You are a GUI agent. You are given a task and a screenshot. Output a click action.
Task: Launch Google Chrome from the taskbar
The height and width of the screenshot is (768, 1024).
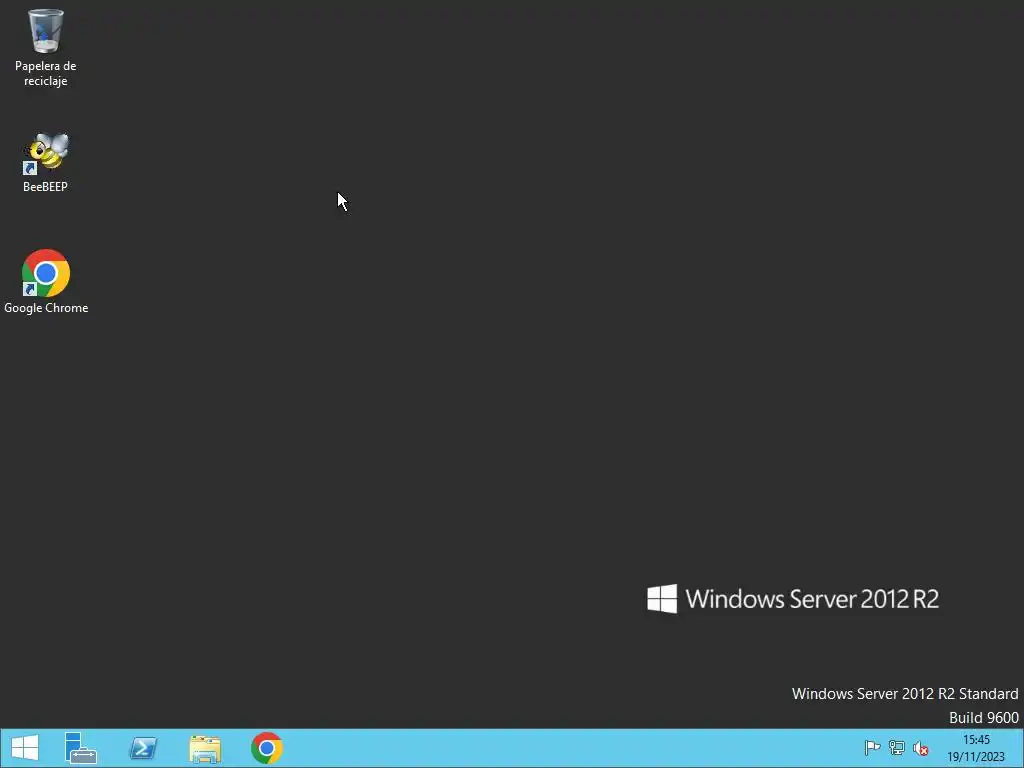[x=266, y=748]
